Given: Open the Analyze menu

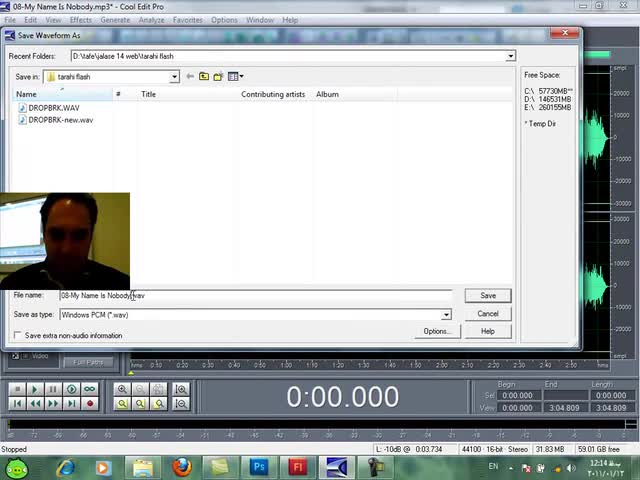Looking at the screenshot, I should (x=151, y=20).
